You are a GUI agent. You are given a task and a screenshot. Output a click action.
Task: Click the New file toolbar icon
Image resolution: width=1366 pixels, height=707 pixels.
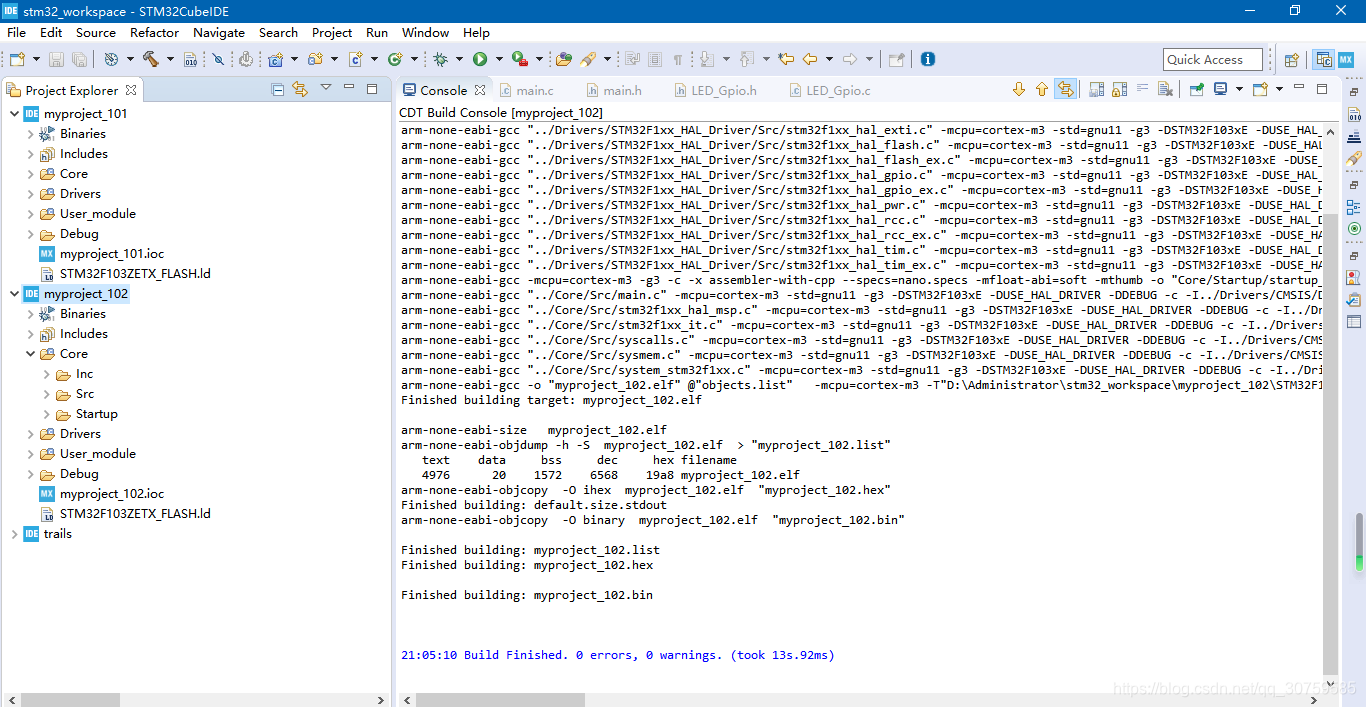pos(16,60)
